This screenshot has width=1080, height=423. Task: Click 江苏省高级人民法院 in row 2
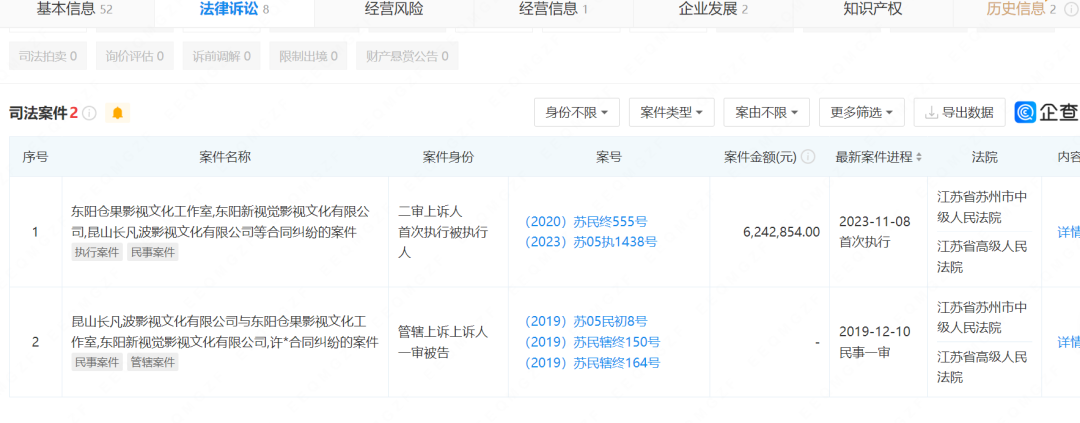point(983,367)
